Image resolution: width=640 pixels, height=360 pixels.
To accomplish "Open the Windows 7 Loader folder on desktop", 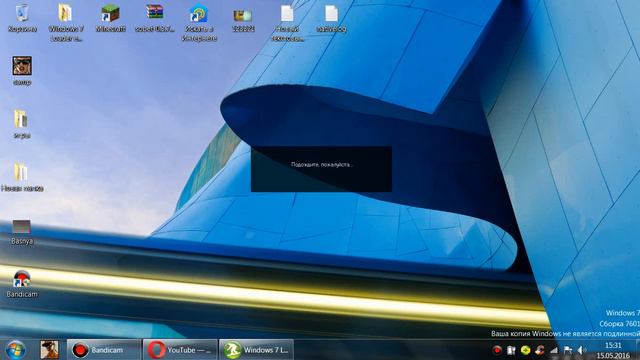I will (65, 22).
